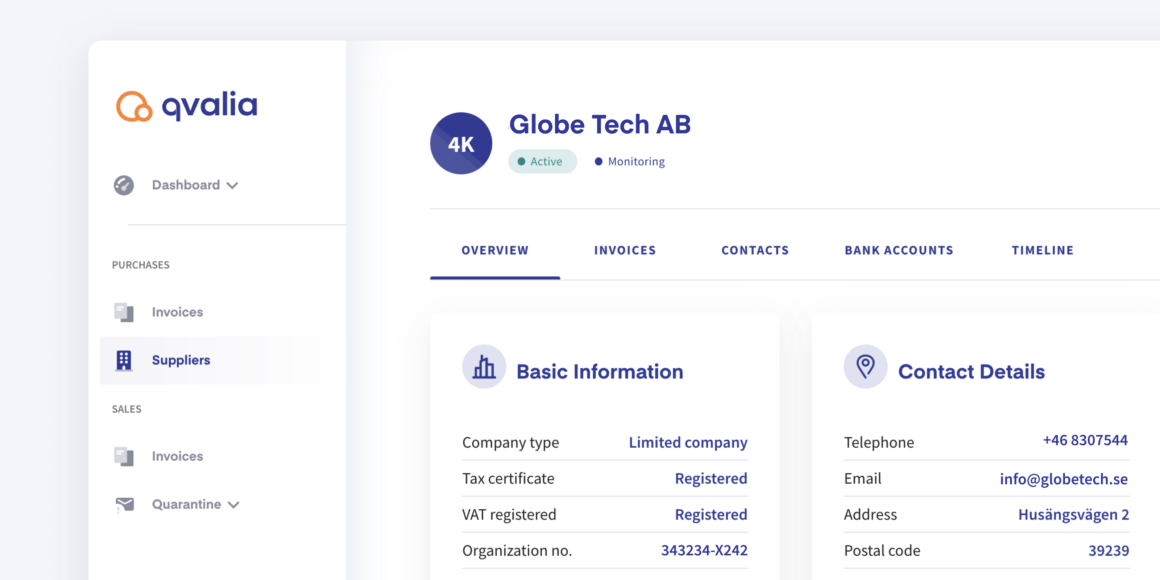Switch to the Invoices tab
1160x580 pixels.
click(x=625, y=250)
